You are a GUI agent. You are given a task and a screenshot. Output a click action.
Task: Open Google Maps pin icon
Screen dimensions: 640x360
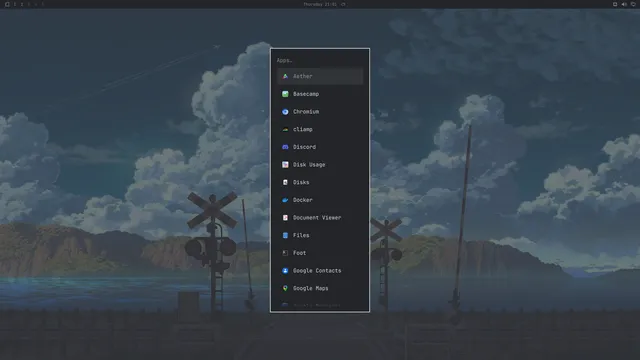click(285, 288)
